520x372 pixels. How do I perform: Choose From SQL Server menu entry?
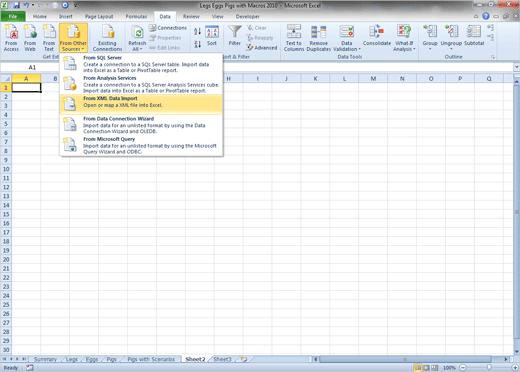[141, 64]
